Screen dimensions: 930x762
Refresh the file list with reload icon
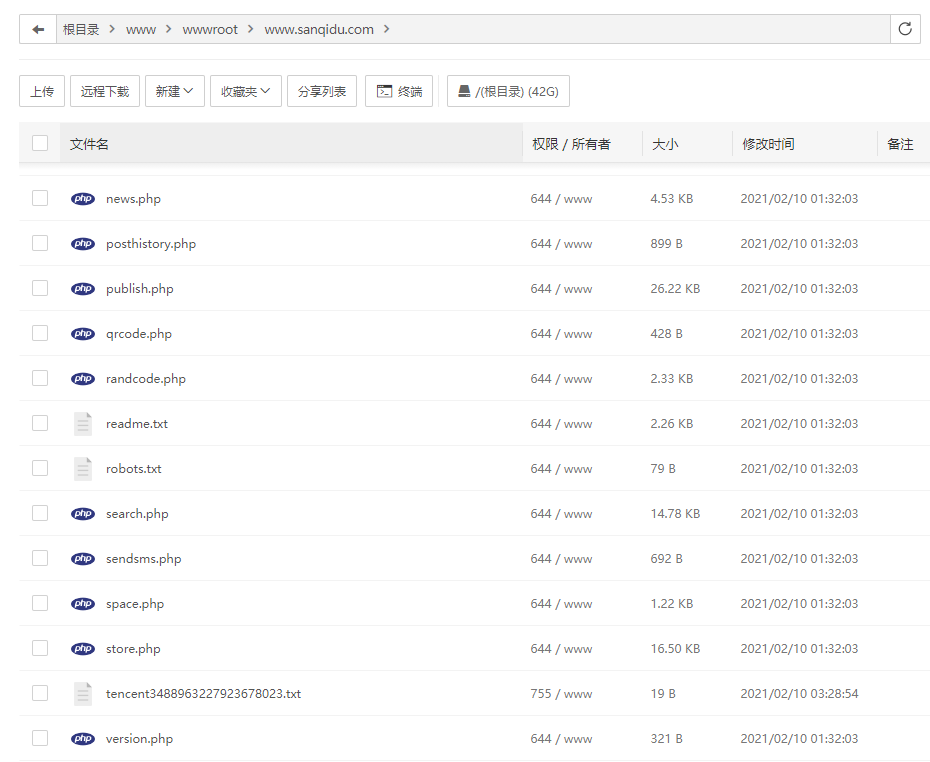(905, 29)
